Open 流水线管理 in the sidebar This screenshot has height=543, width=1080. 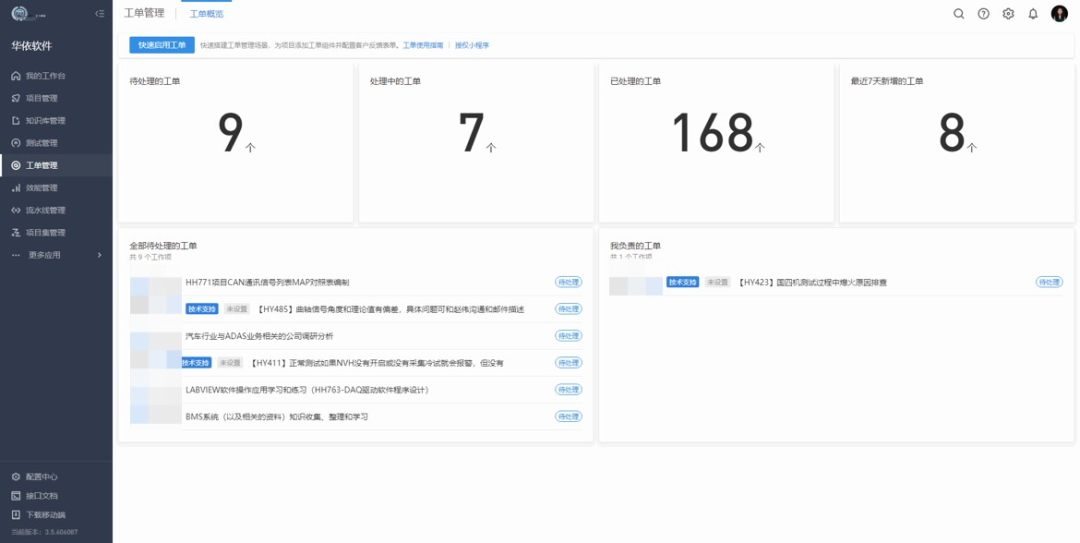45,211
